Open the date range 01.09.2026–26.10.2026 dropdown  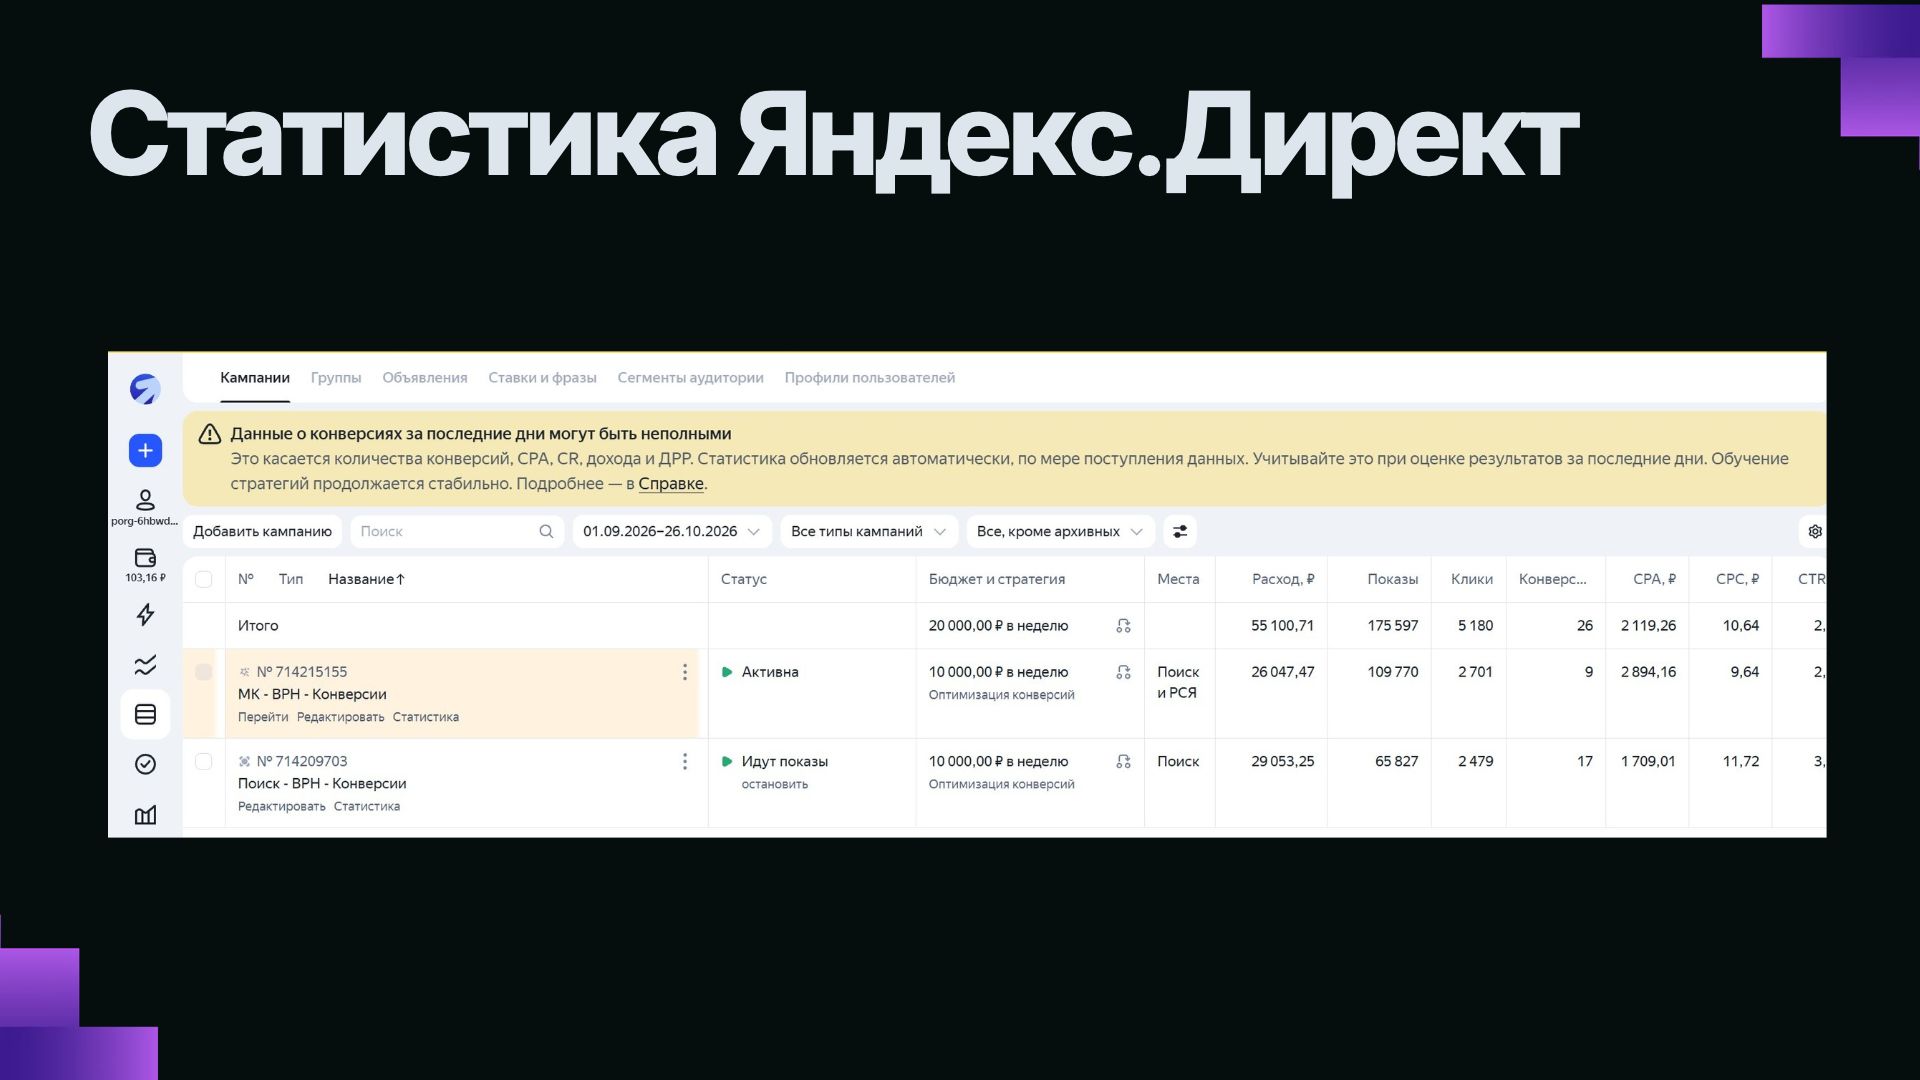[671, 531]
